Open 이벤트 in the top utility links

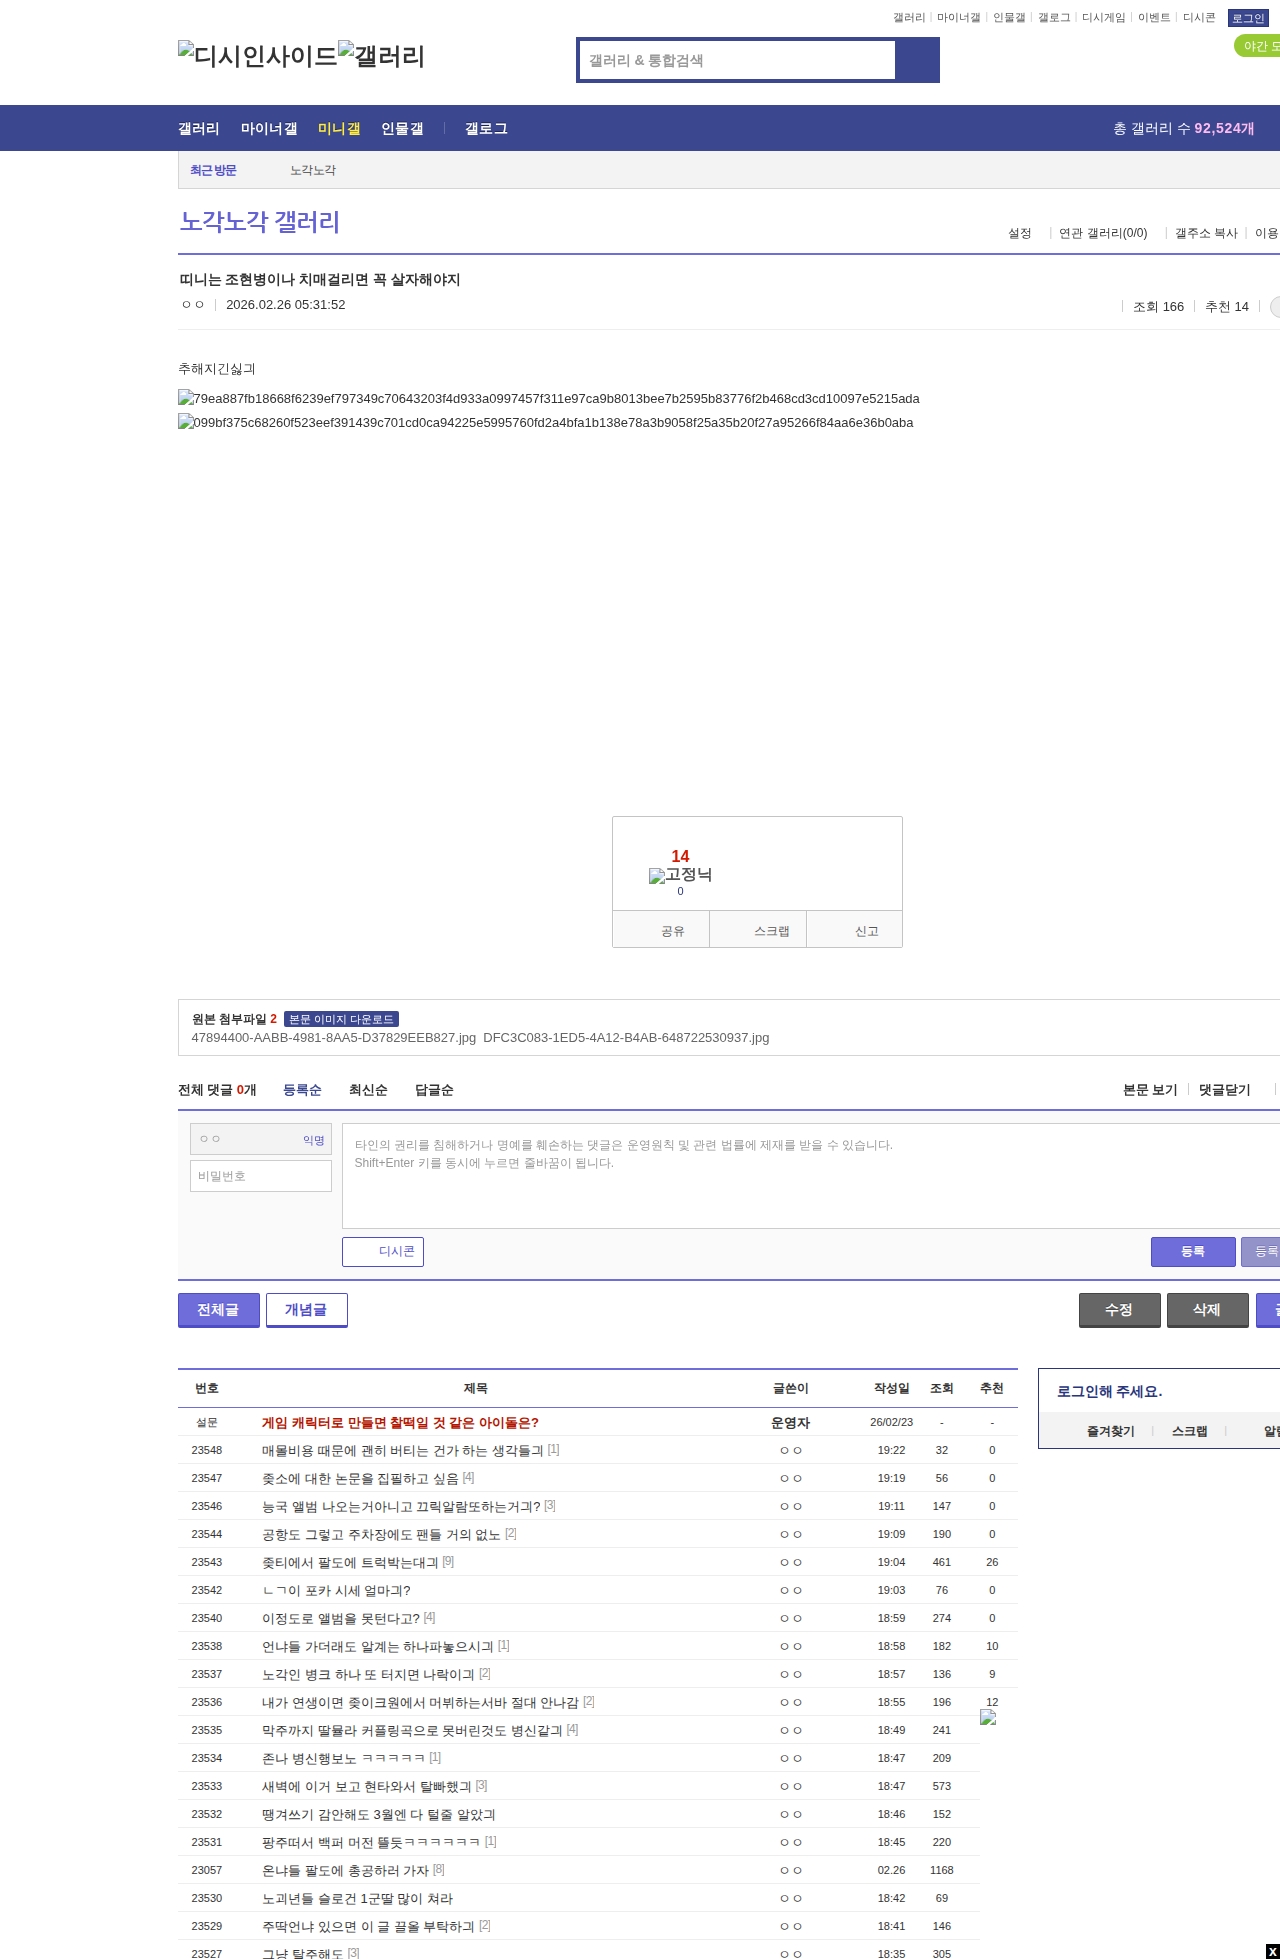click(1154, 18)
